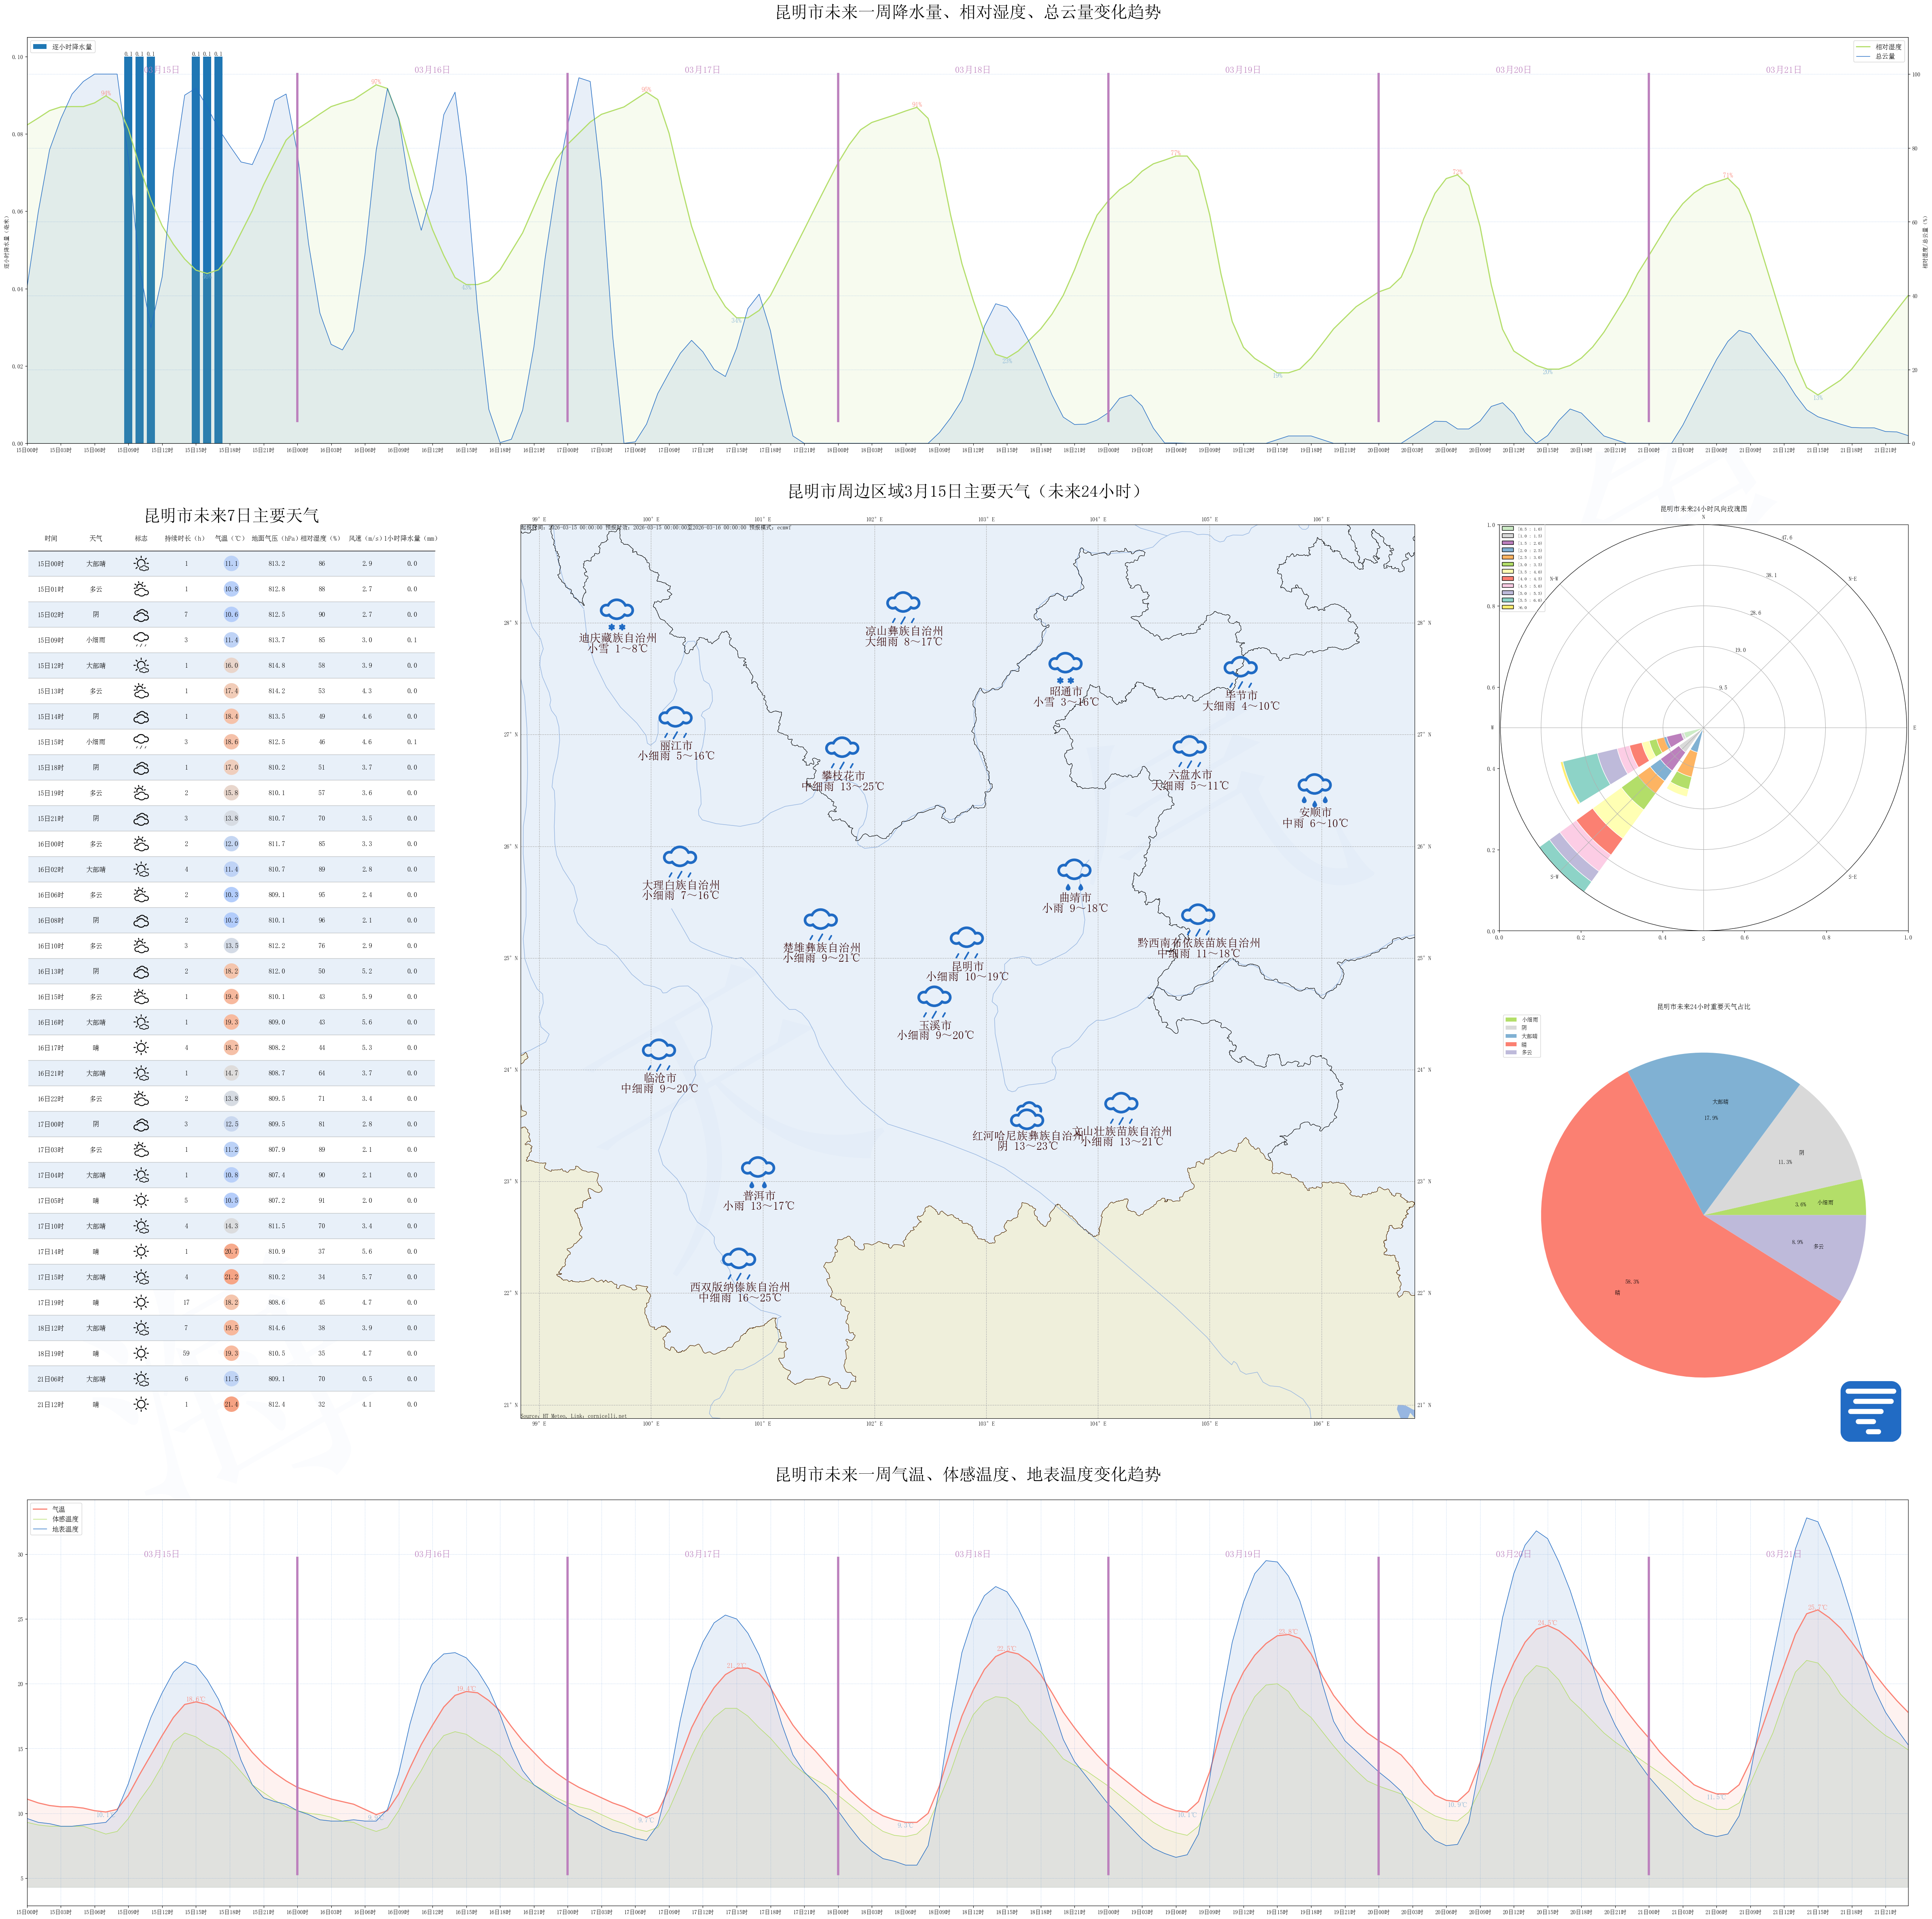The image size is (1932, 1919).
Task: Click the cloud icon above 临沧市
Action: coord(658,1052)
